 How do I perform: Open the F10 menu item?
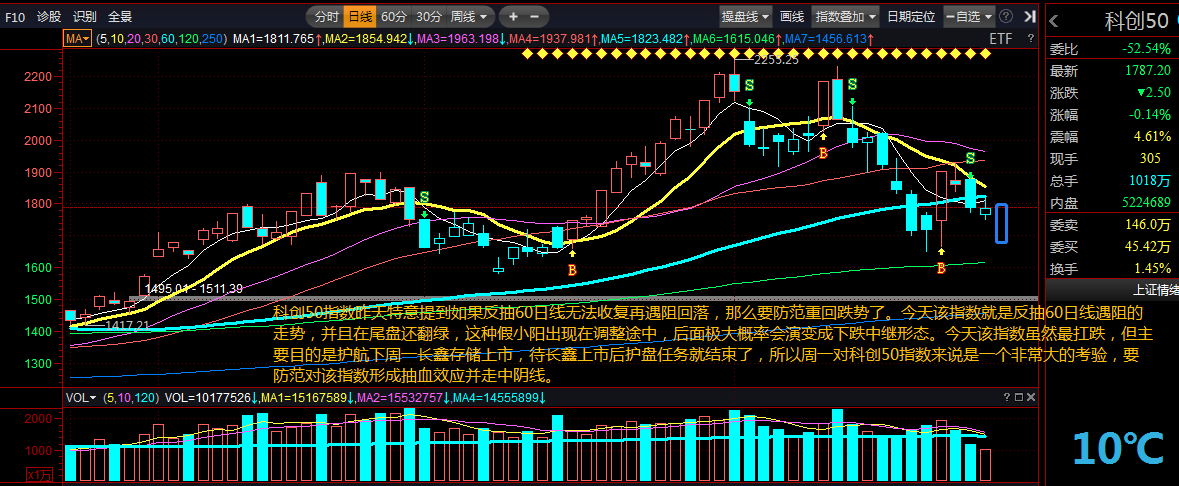coord(15,16)
